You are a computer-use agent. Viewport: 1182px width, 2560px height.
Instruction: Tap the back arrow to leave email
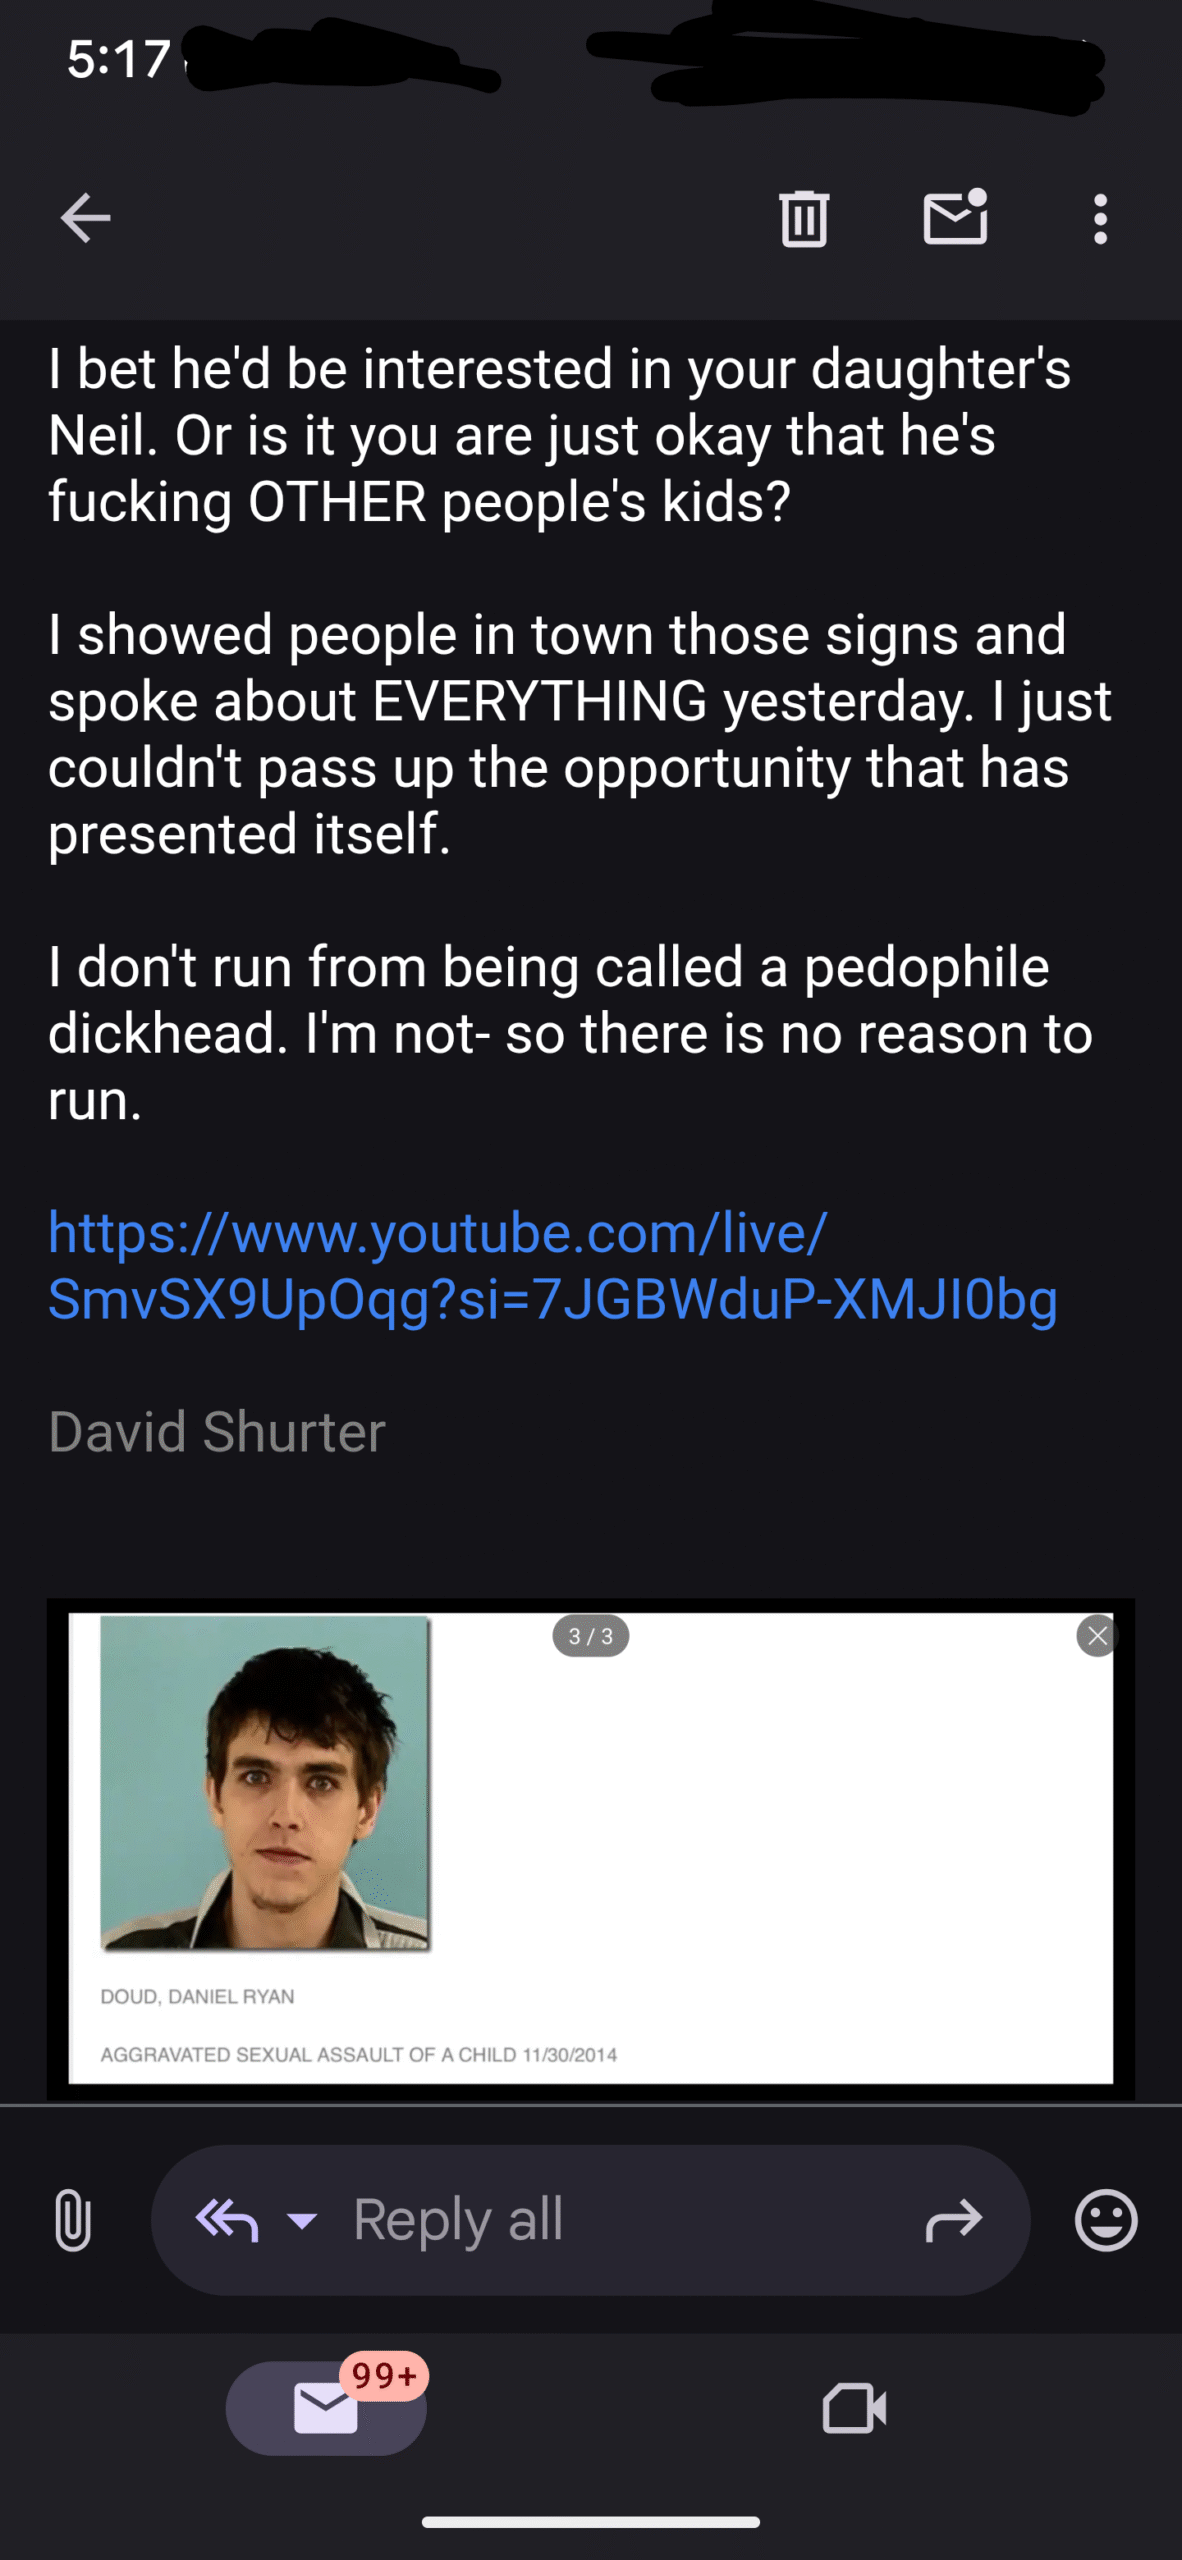tap(86, 218)
